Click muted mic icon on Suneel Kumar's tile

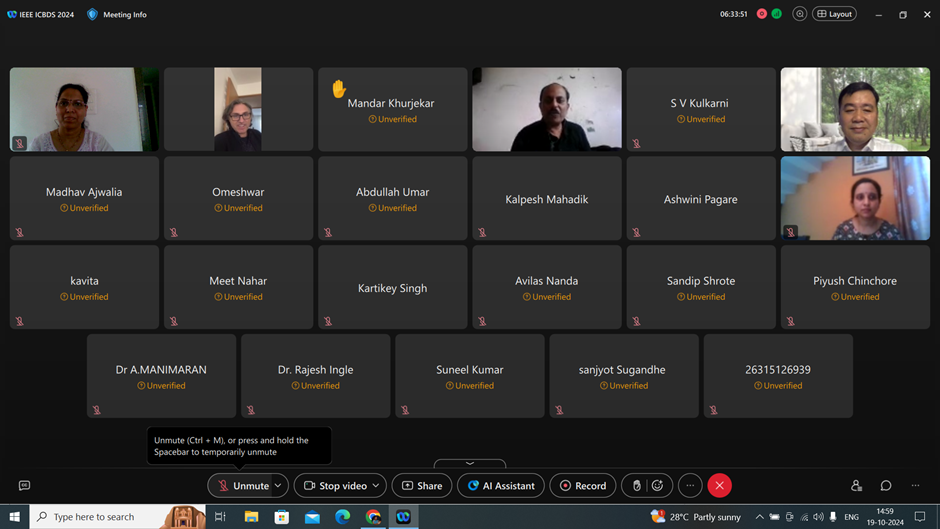coord(405,410)
